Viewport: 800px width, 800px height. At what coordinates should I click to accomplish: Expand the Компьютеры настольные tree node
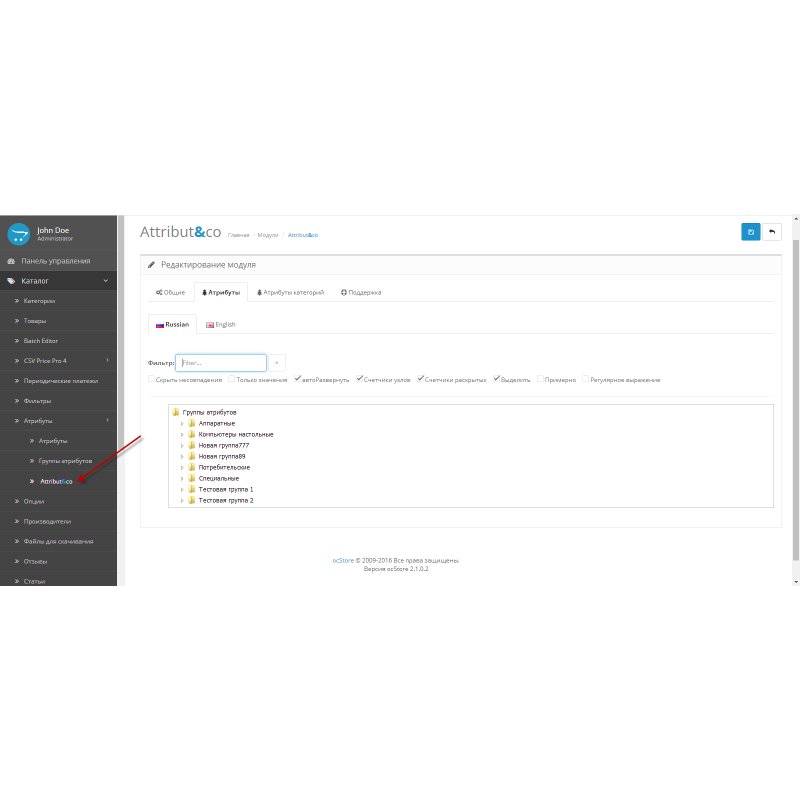[182, 434]
